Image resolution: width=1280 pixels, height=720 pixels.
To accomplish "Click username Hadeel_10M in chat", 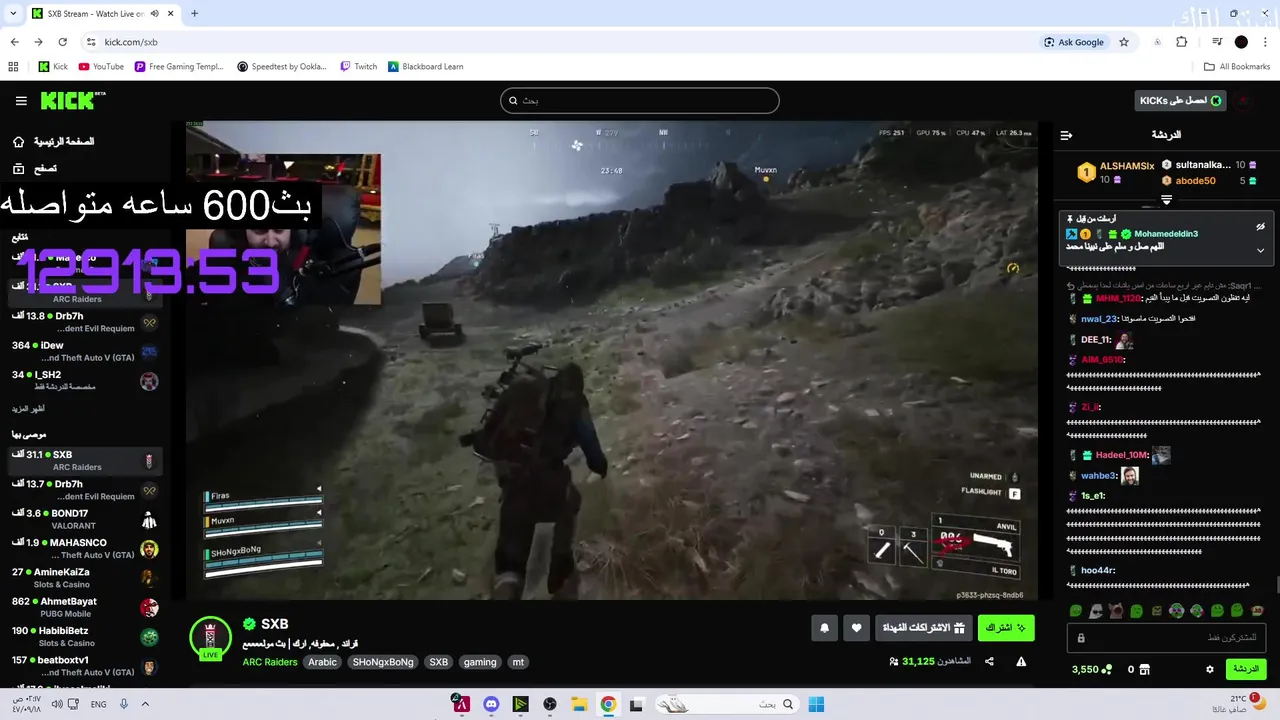I will pyautogui.click(x=1121, y=455).
